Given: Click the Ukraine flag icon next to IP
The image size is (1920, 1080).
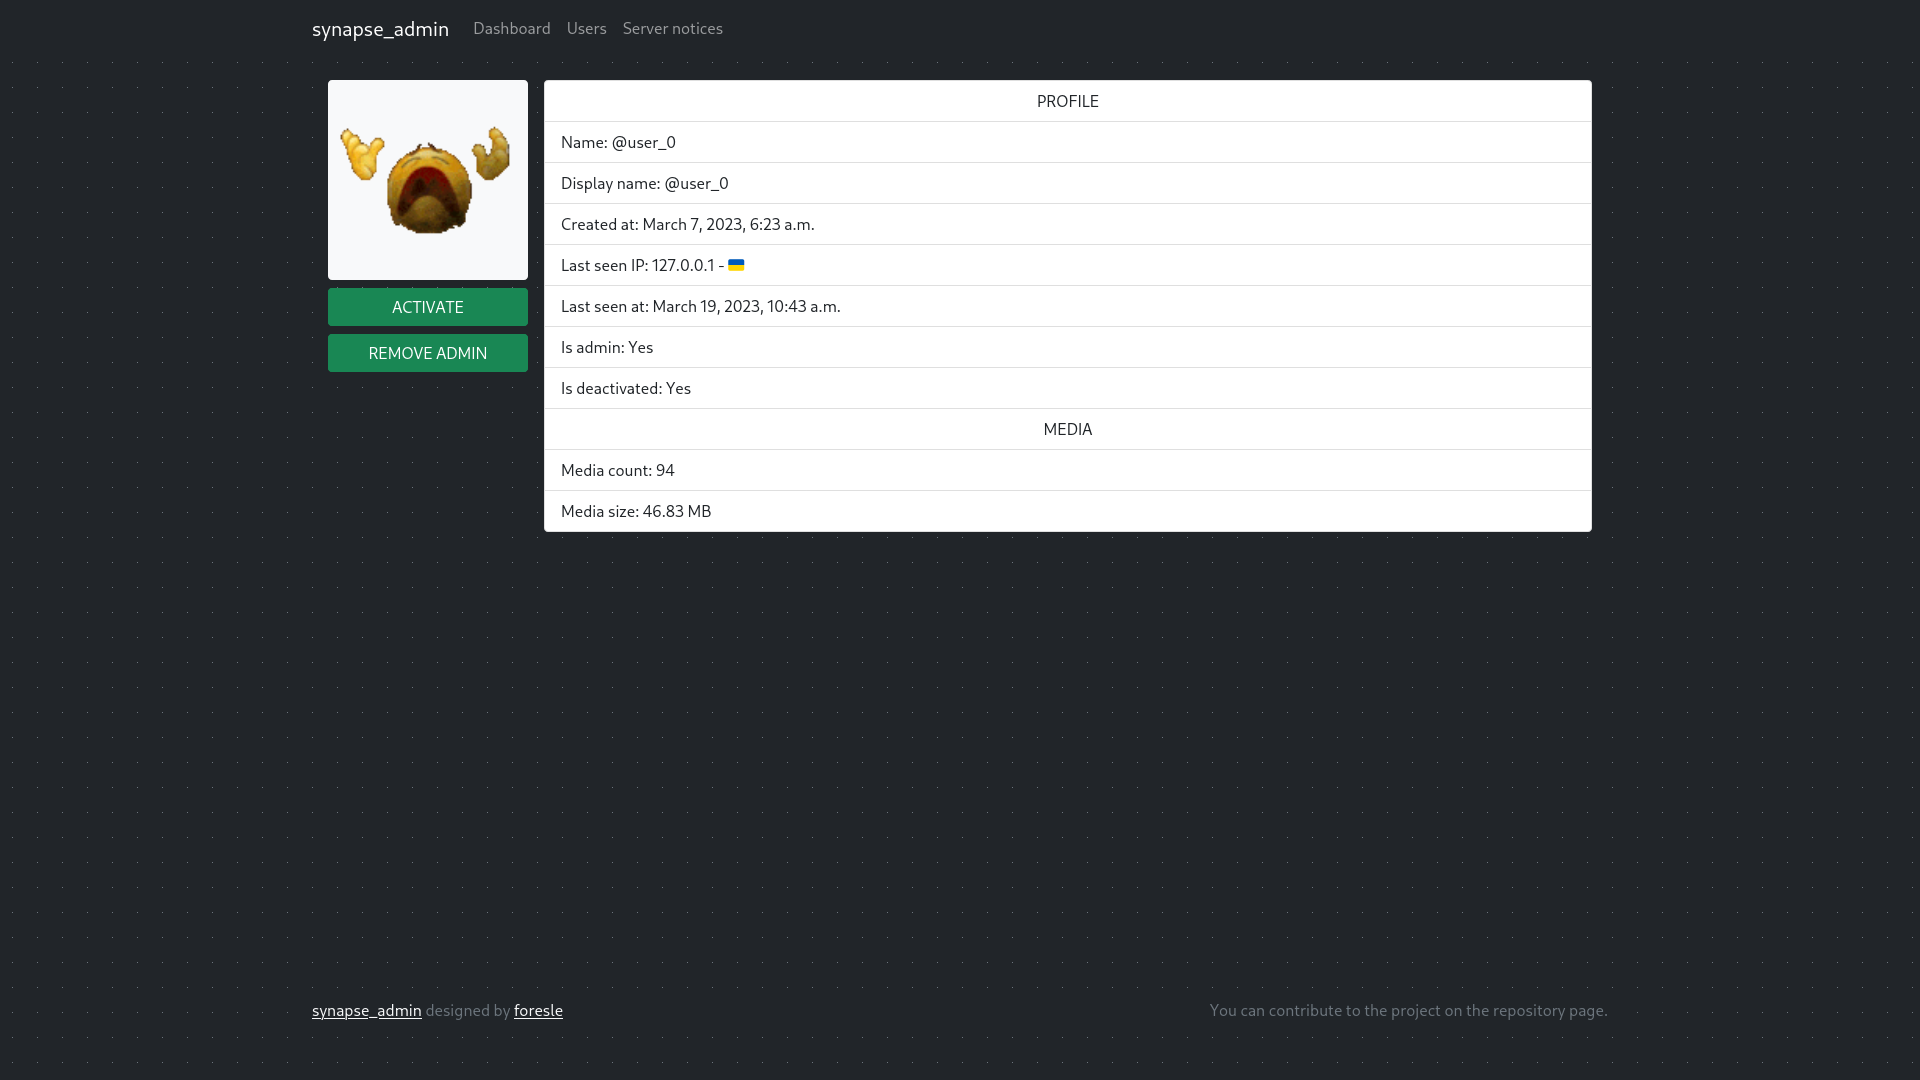Looking at the screenshot, I should point(736,265).
